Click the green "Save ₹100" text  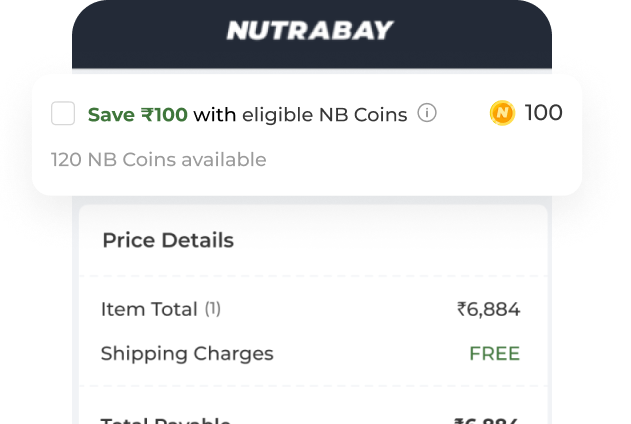[138, 114]
